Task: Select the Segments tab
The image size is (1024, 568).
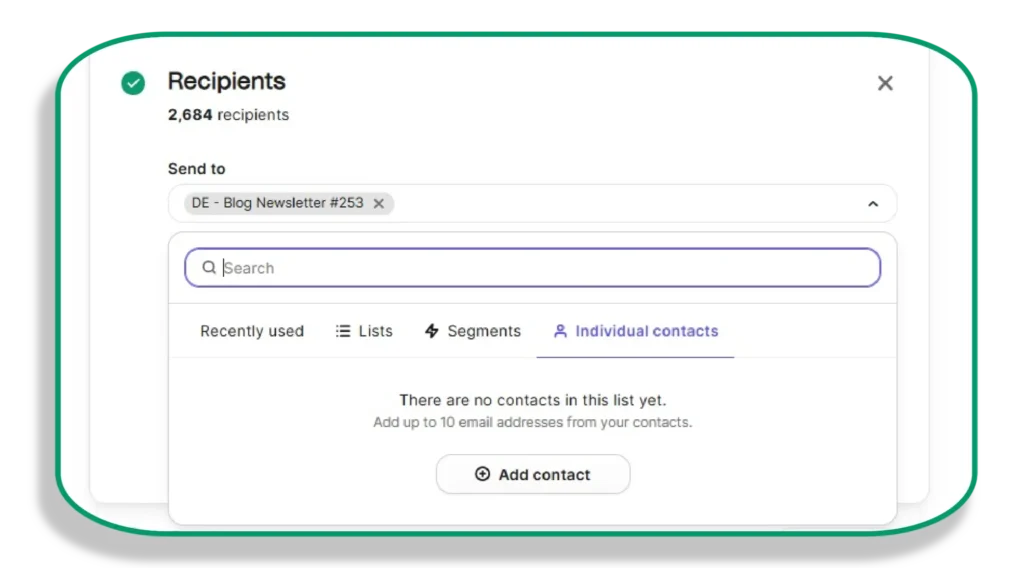Action: 473,331
